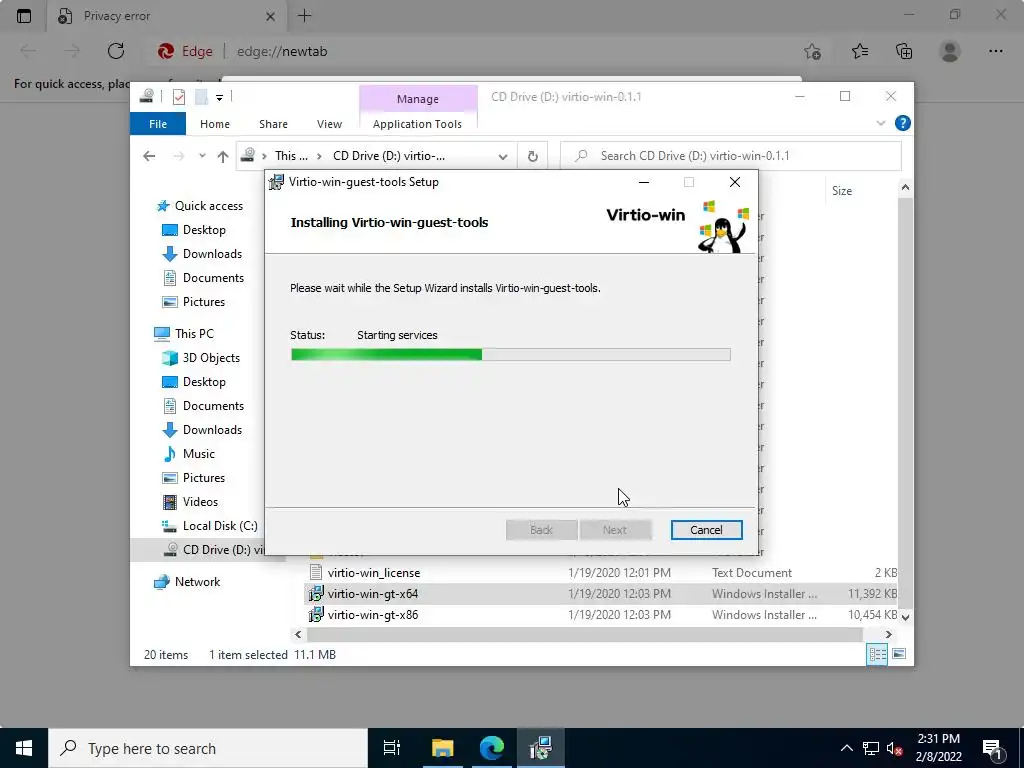Click CD Drive (D:) breadcrumb segment
The image size is (1024, 768).
click(x=389, y=155)
